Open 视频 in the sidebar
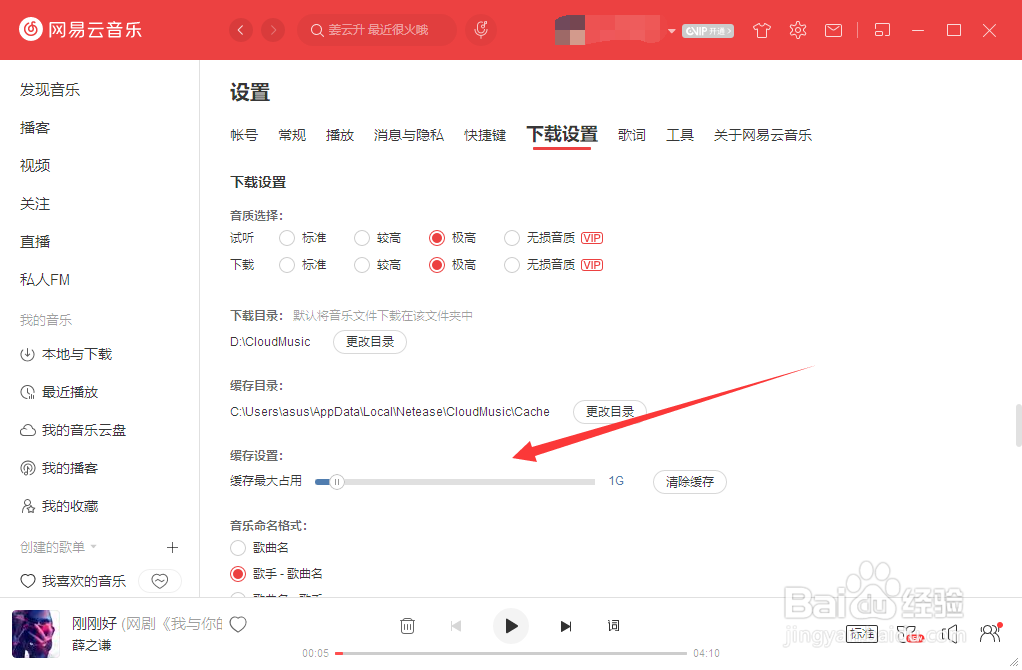Viewport: 1022px width, 670px height. [x=35, y=166]
